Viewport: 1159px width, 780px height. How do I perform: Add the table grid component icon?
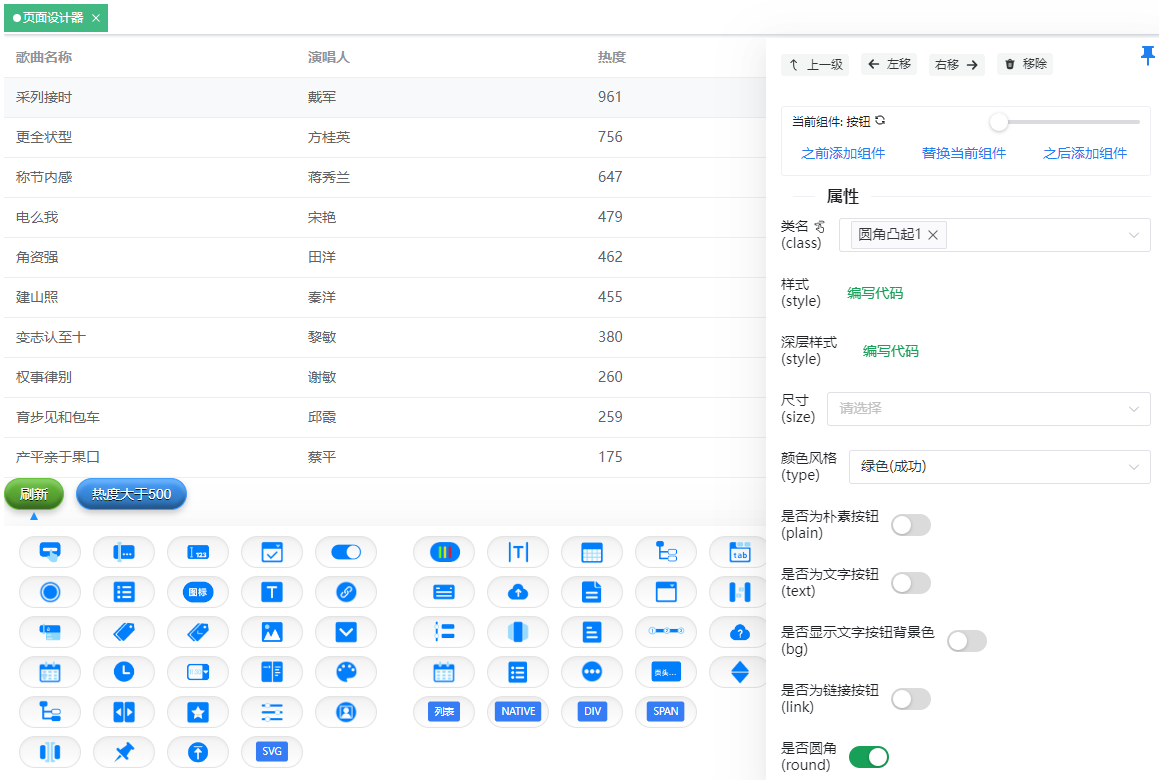[x=592, y=552]
